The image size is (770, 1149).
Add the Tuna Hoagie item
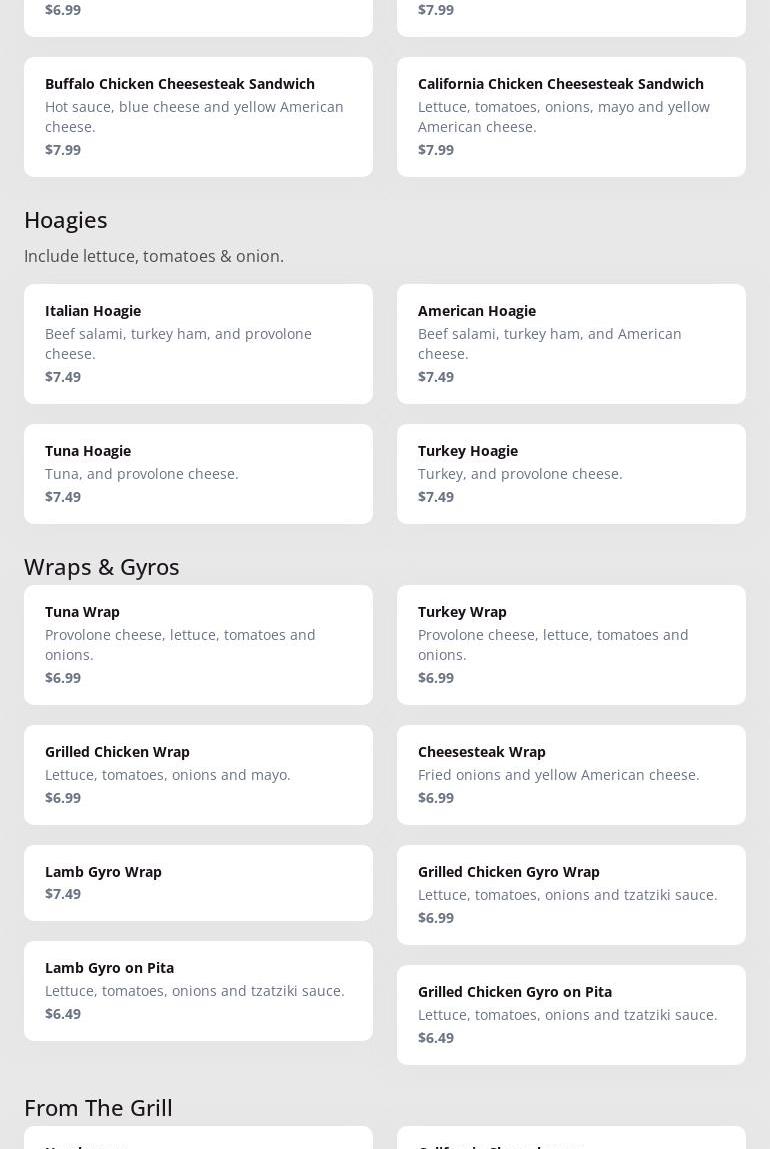pos(198,474)
